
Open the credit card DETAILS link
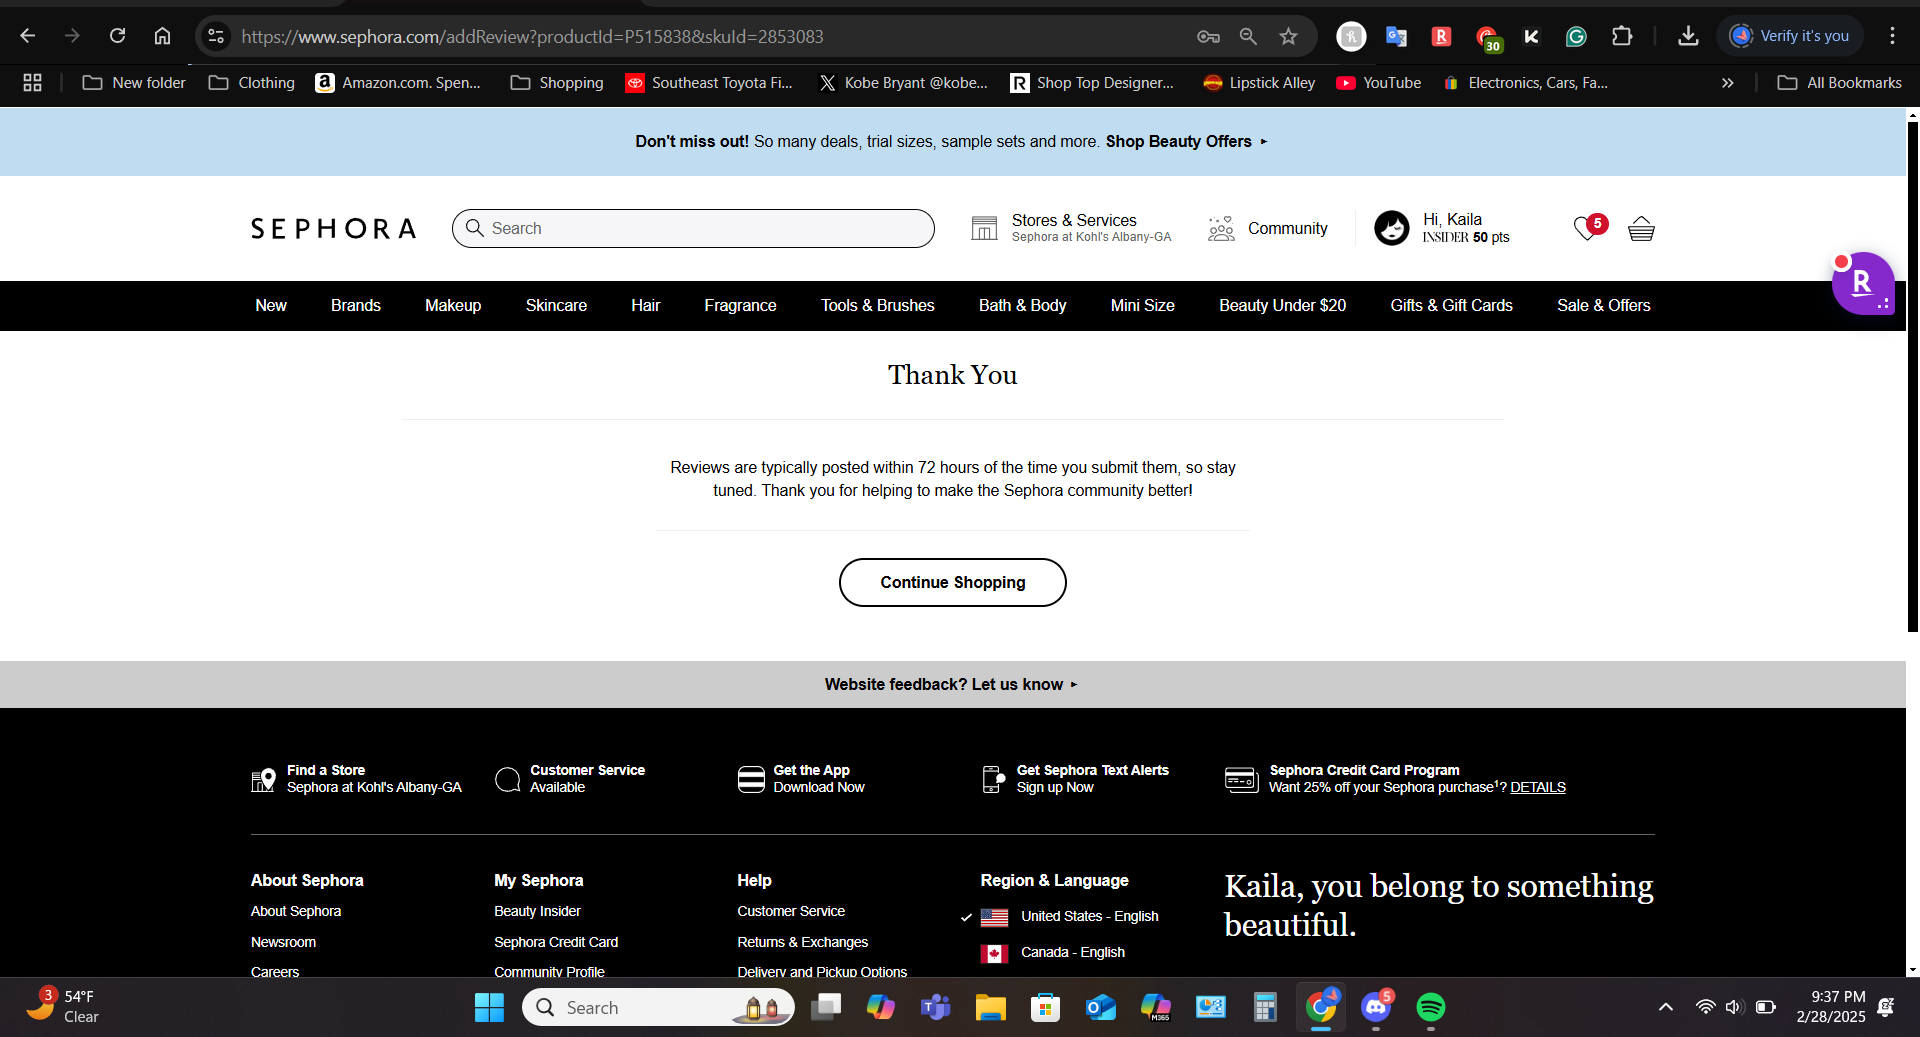pyautogui.click(x=1537, y=788)
